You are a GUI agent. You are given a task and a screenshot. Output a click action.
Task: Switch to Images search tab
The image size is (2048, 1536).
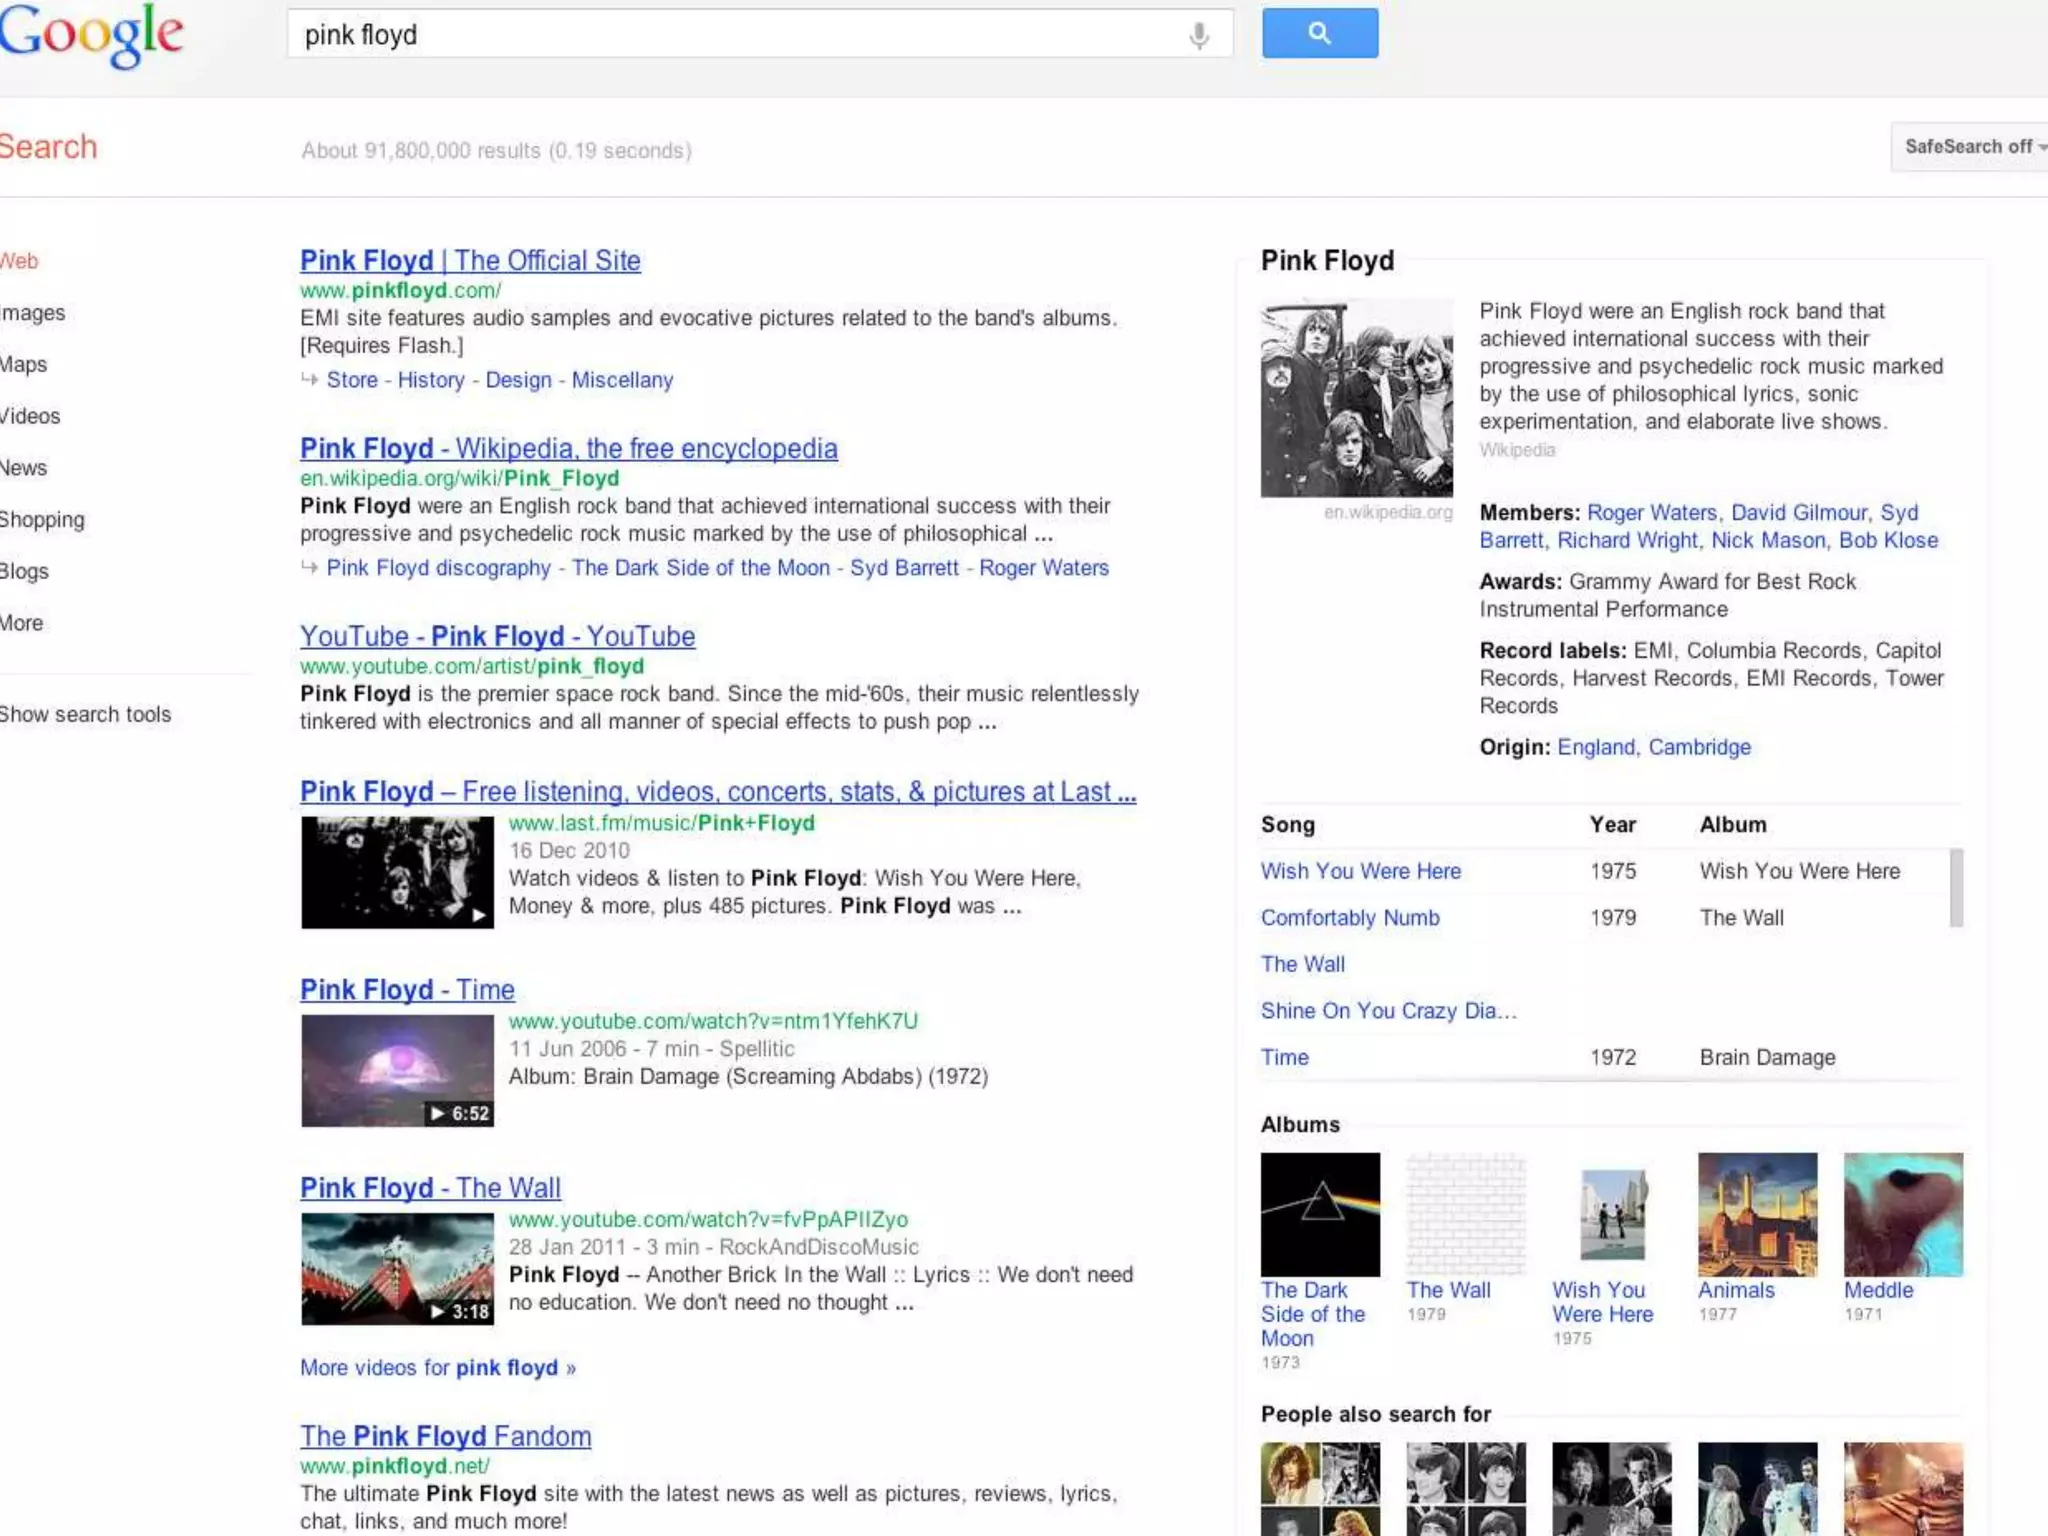point(33,313)
